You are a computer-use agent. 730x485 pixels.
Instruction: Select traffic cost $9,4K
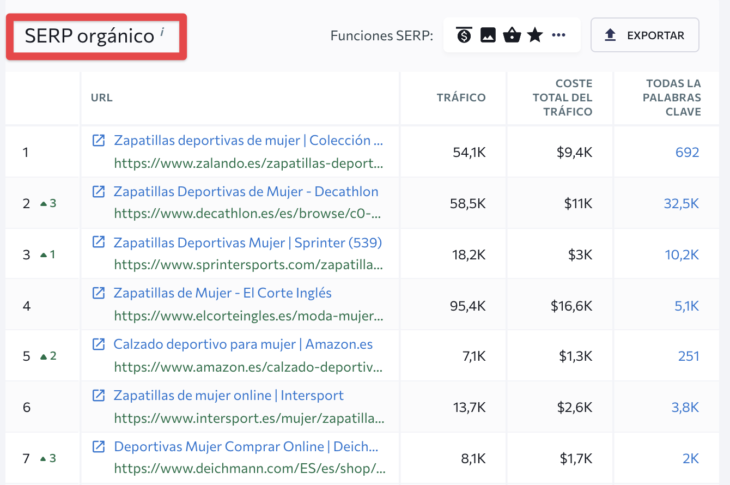575,152
